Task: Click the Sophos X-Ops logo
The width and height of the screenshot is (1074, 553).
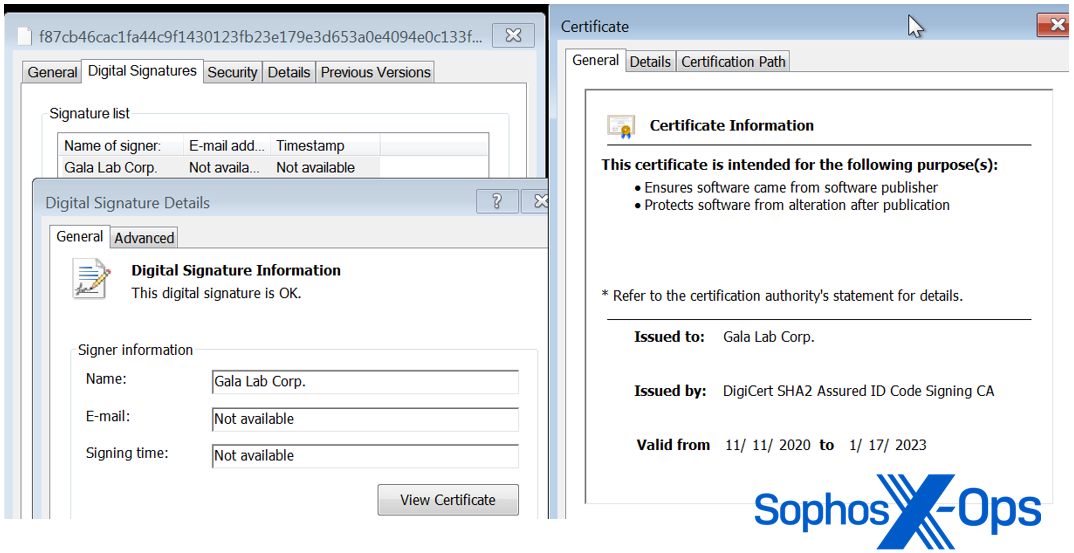Action: tap(896, 510)
